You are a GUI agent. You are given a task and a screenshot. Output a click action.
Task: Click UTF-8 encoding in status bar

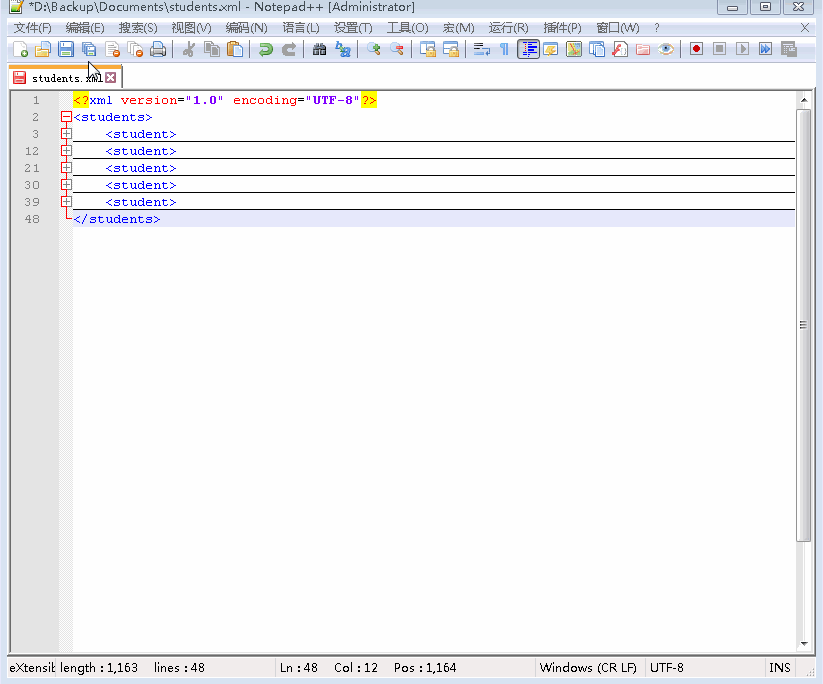coord(667,668)
